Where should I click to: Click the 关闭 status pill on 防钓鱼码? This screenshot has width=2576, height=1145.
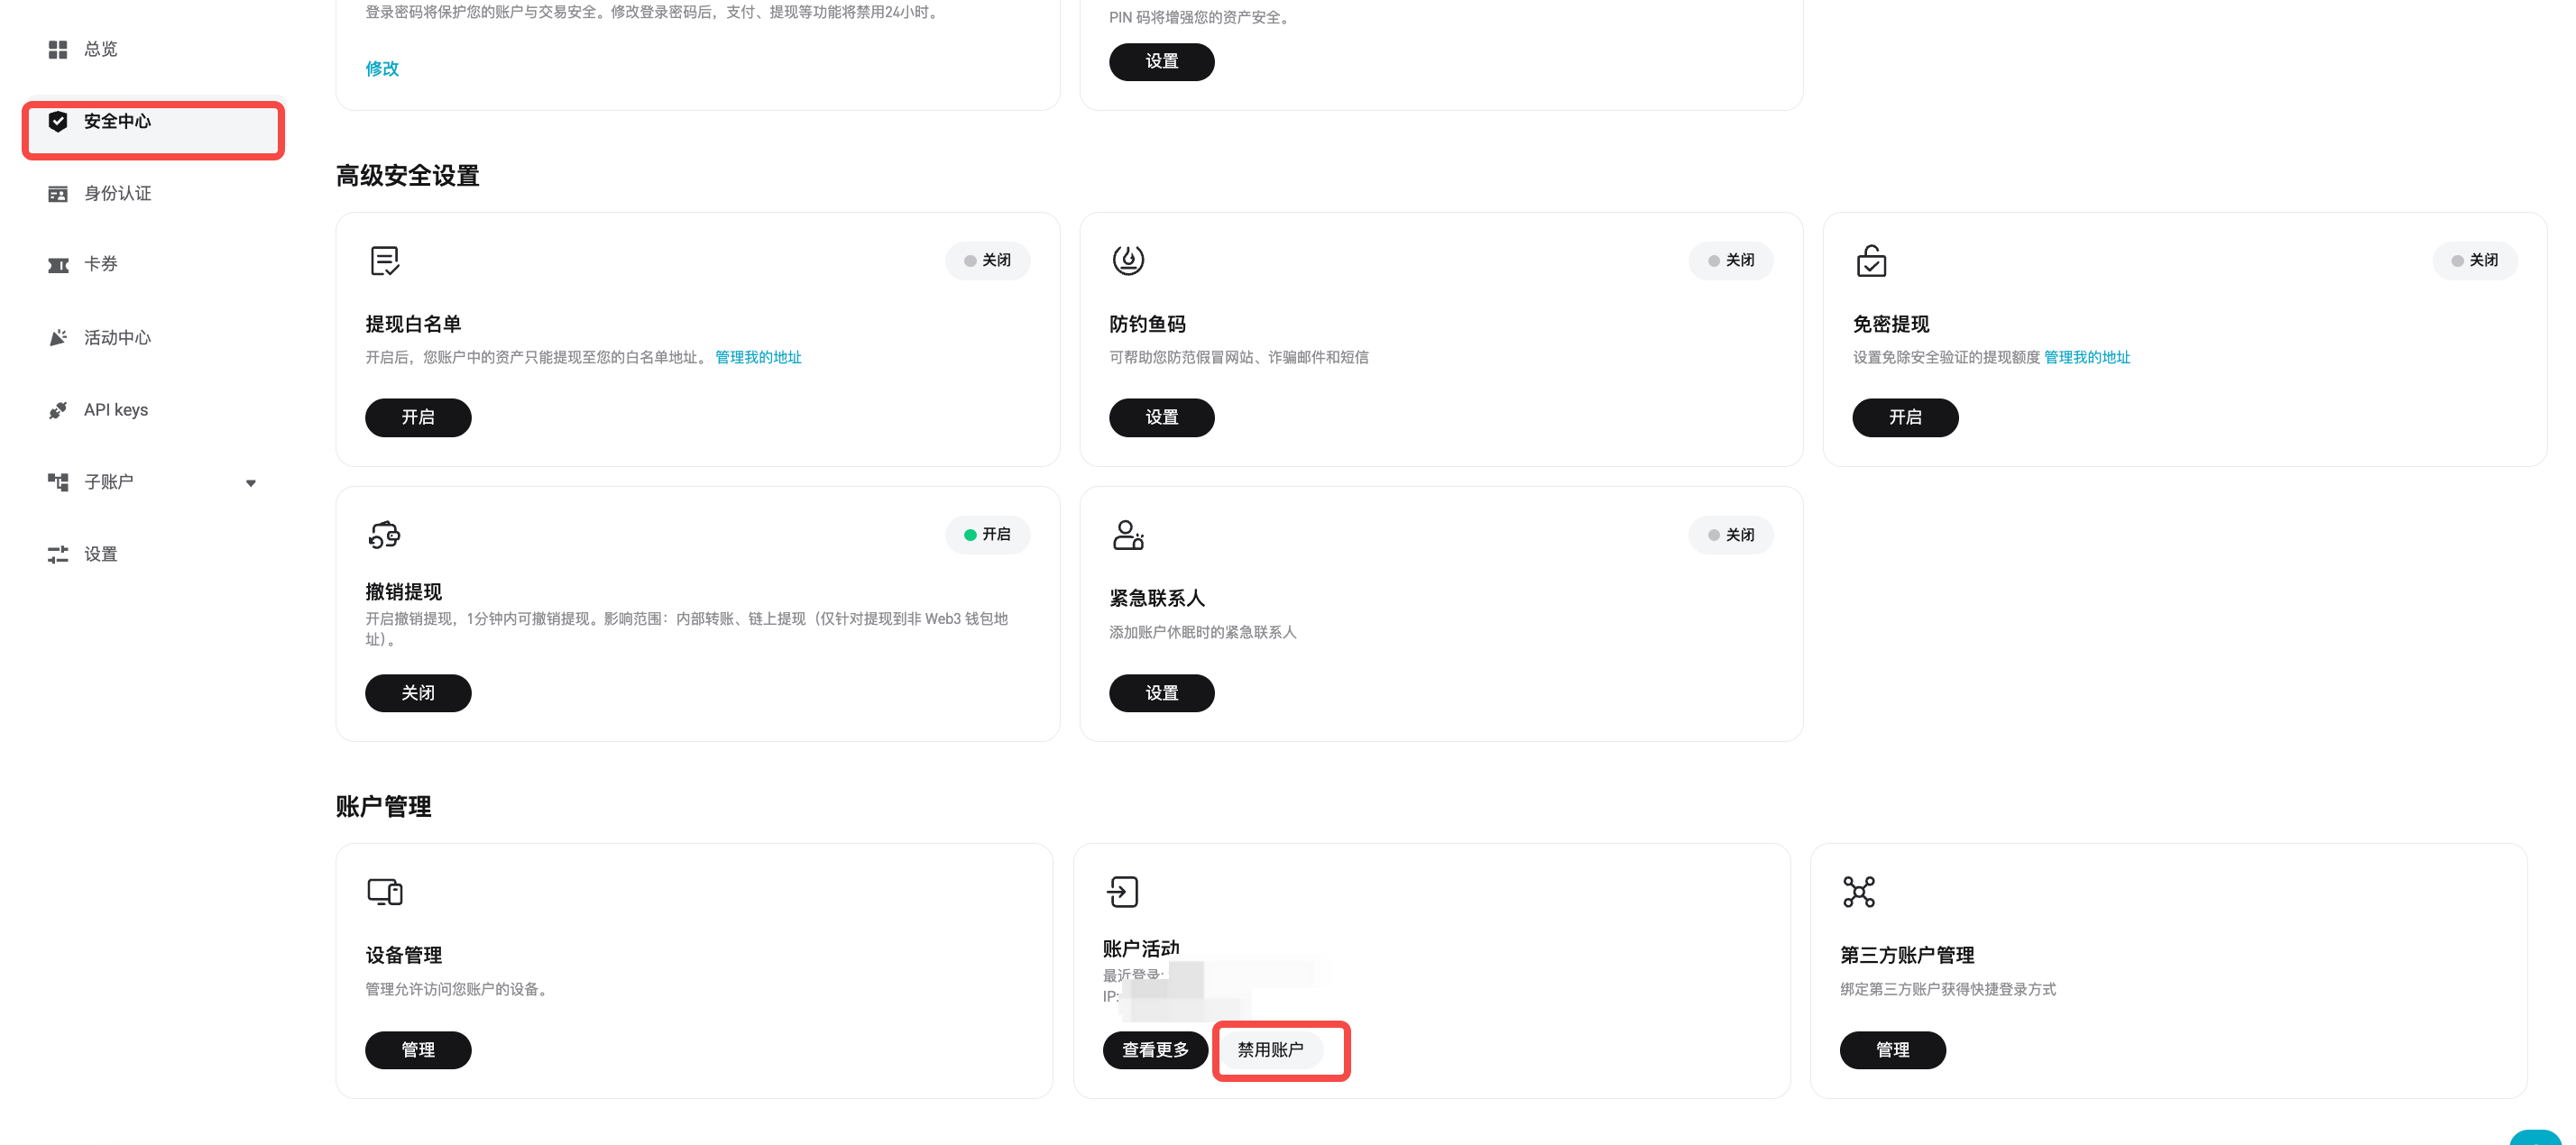click(x=1730, y=260)
